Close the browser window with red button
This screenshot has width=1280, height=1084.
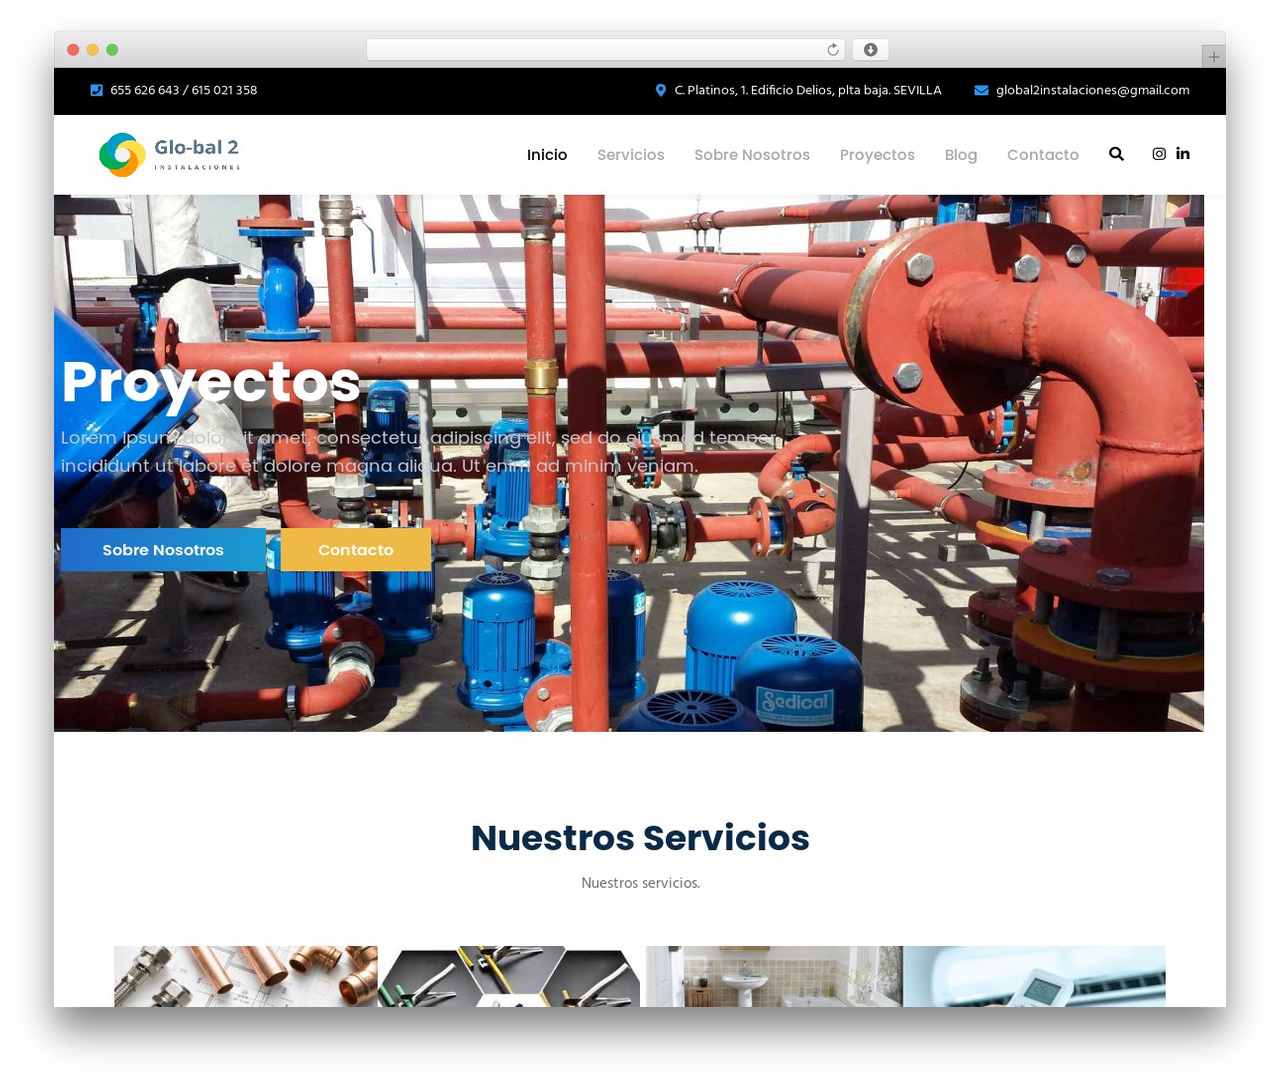pyautogui.click(x=73, y=50)
